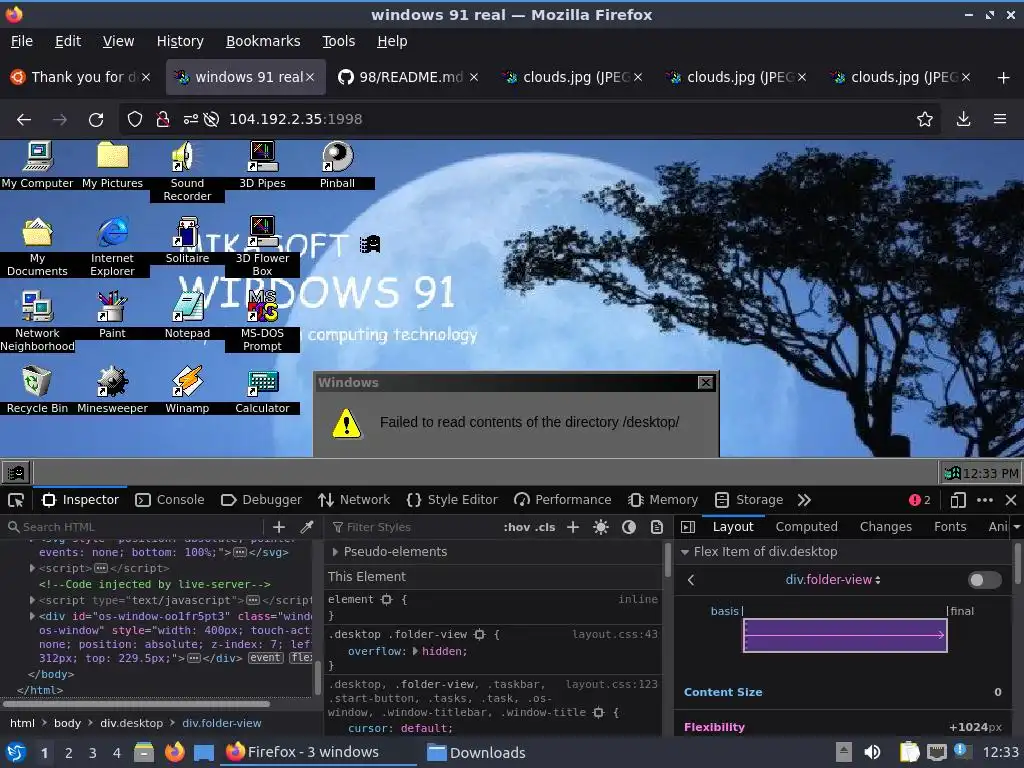This screenshot has width=1024, height=768.
Task: Launch Solitaire shortcut
Action: (187, 240)
